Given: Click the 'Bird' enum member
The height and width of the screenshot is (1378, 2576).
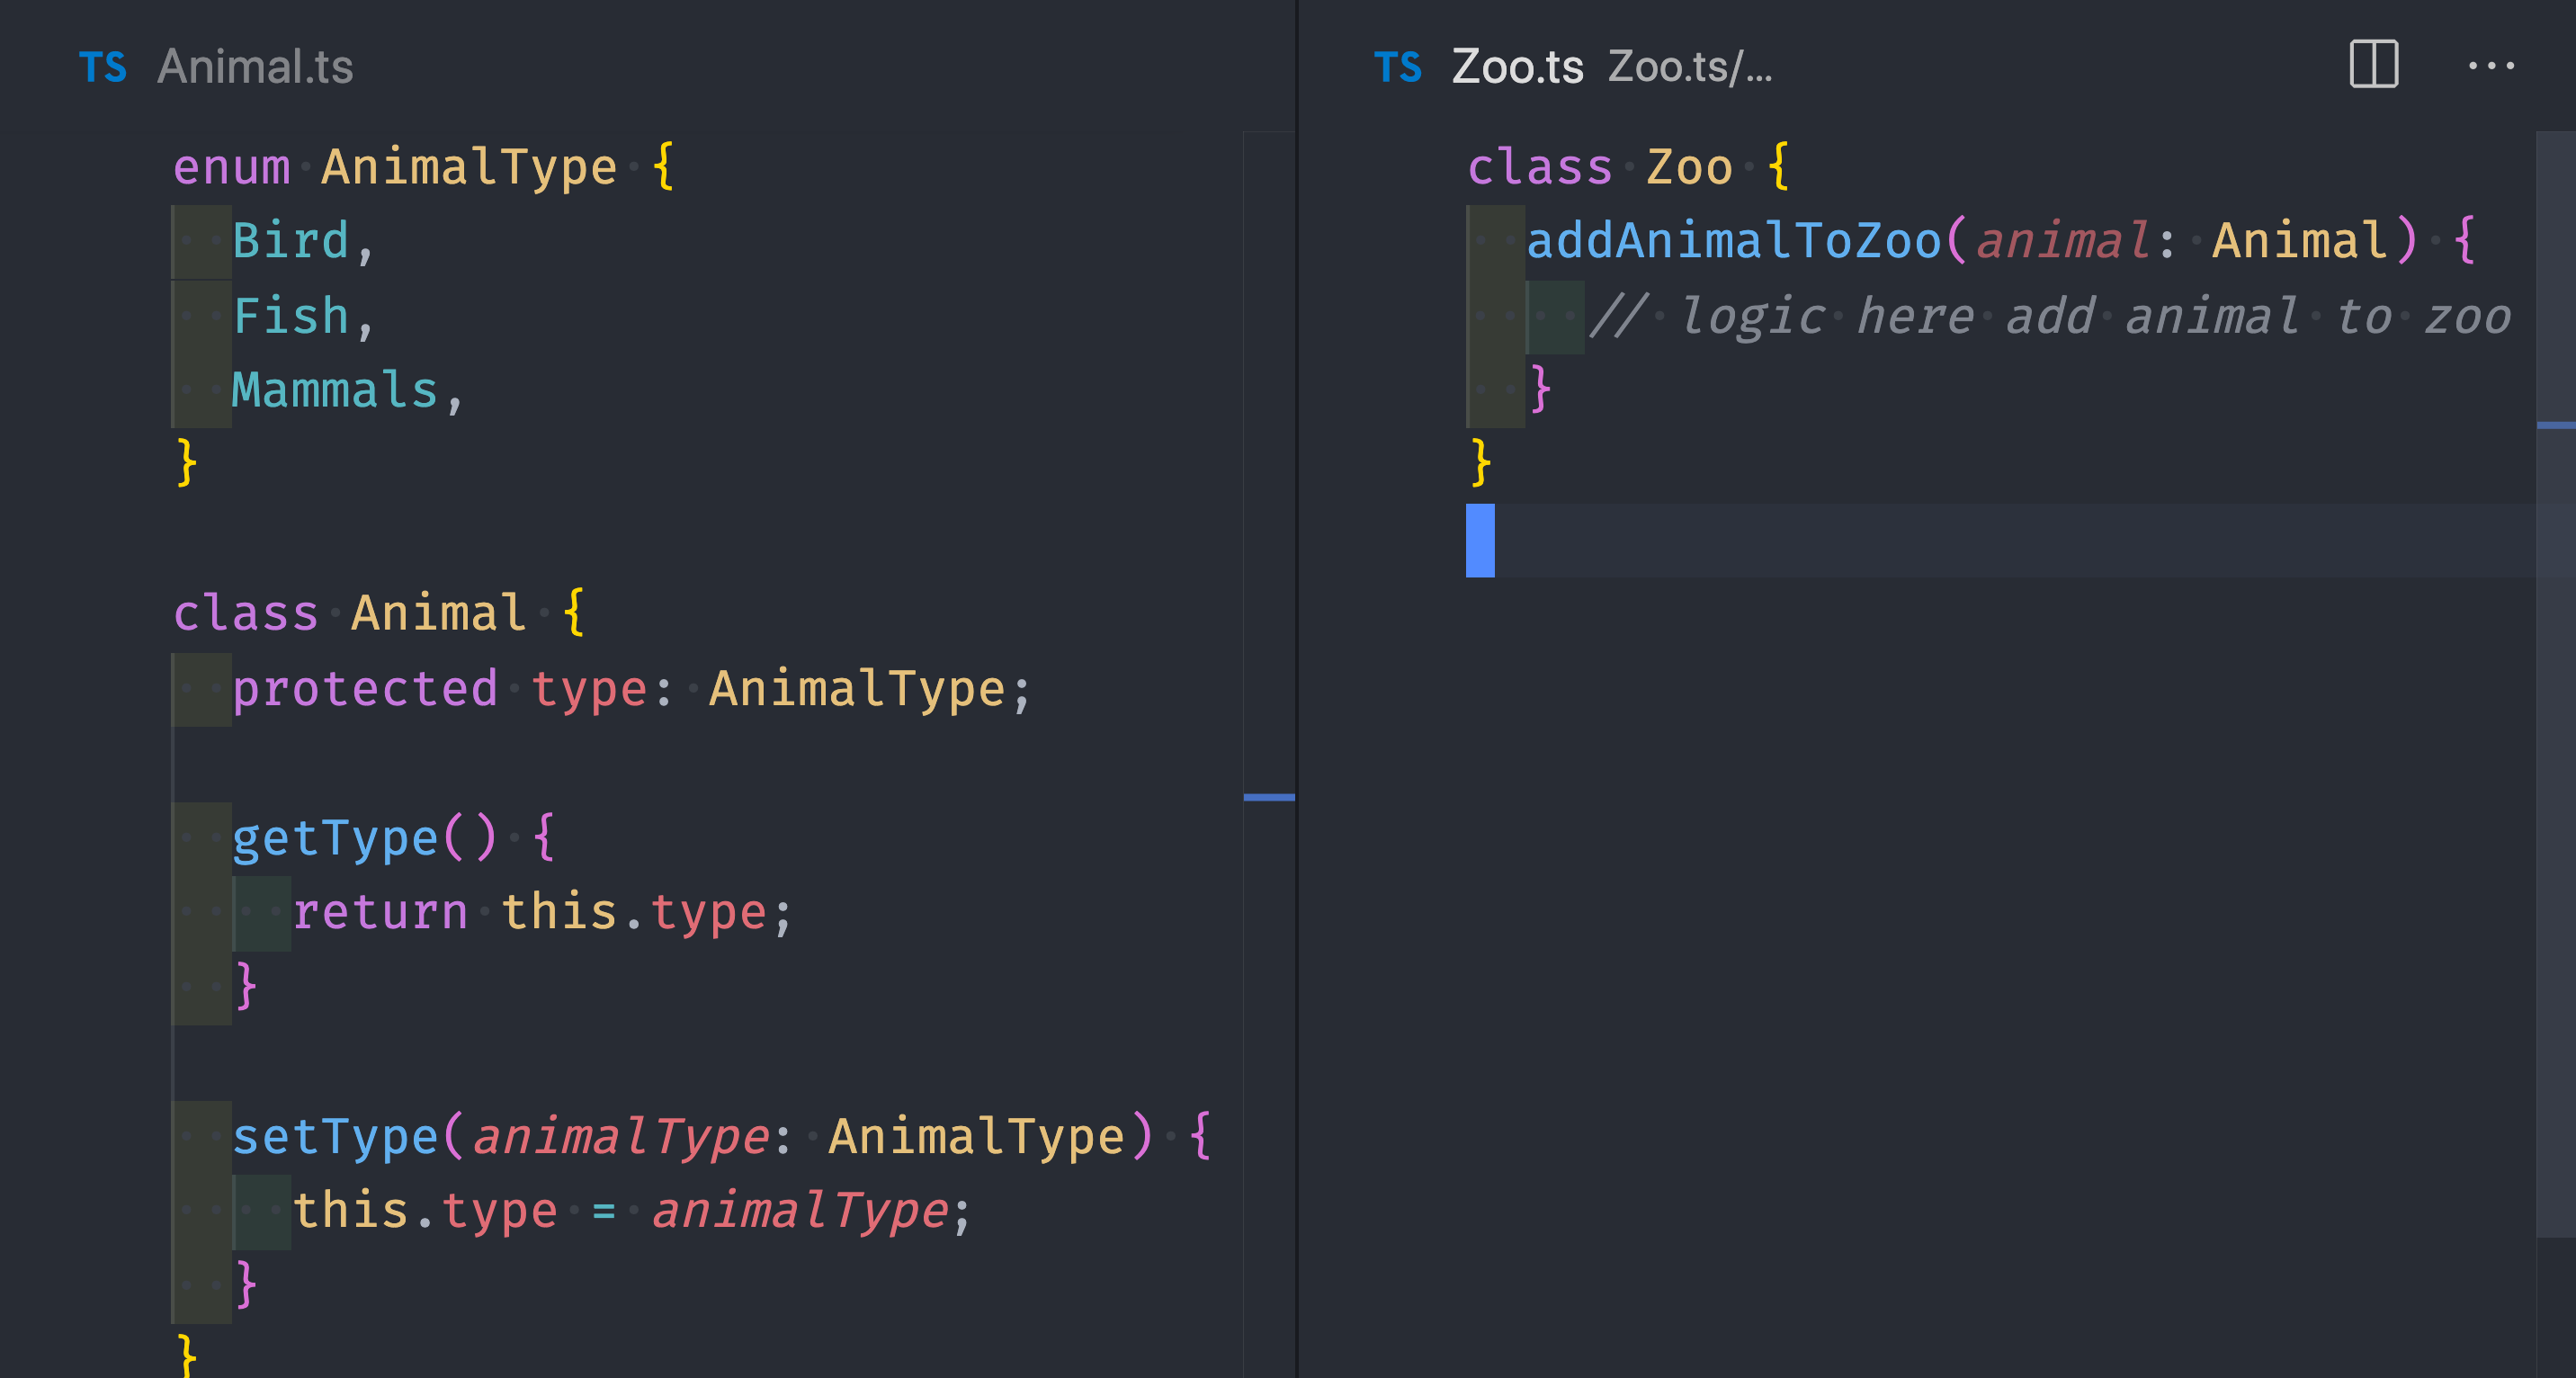Looking at the screenshot, I should (x=291, y=241).
